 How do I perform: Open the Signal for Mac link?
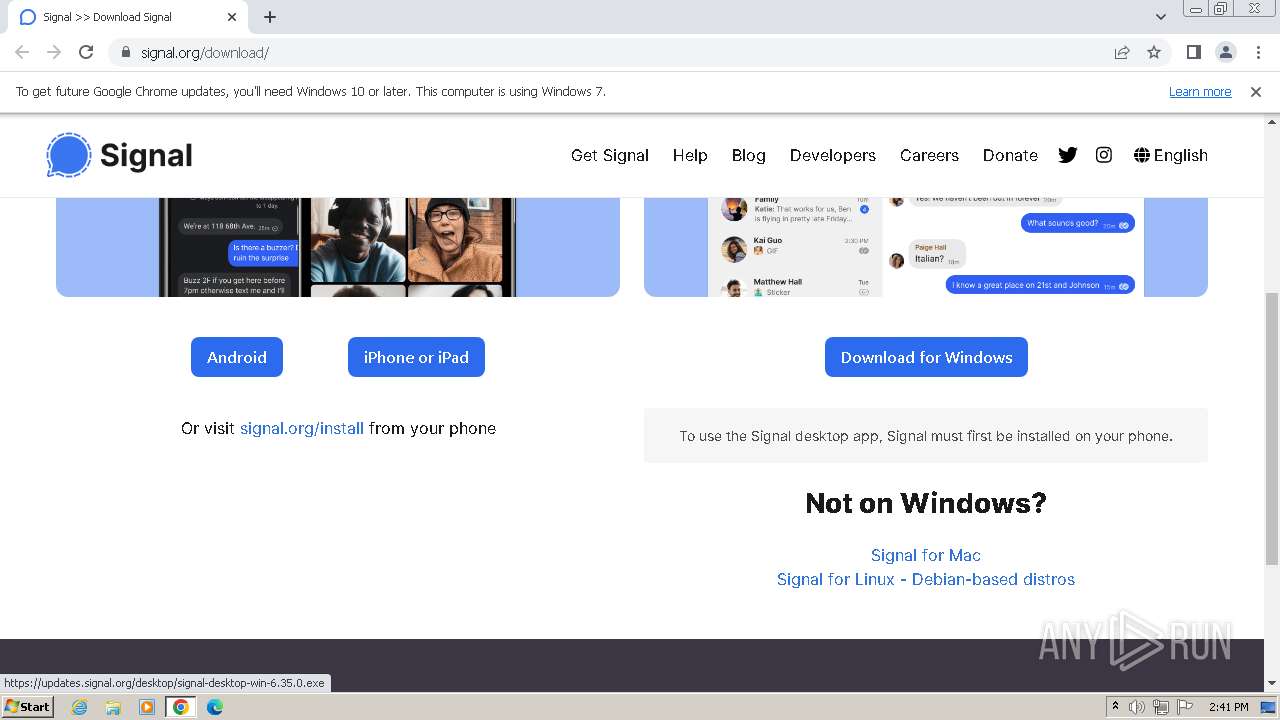(926, 555)
